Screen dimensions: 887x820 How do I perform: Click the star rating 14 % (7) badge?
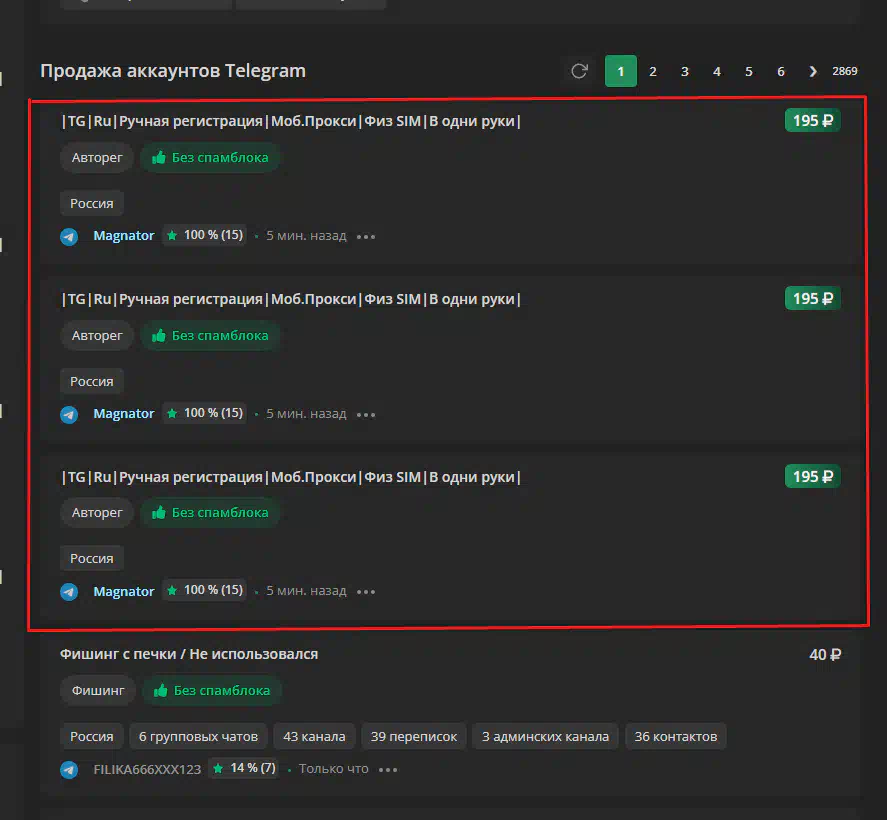pyautogui.click(x=244, y=769)
